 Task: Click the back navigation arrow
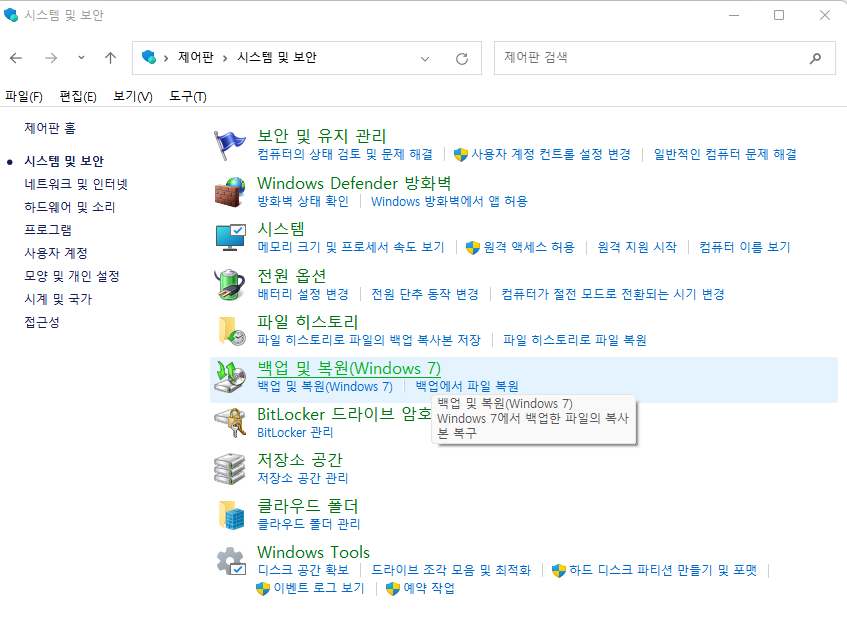point(16,58)
